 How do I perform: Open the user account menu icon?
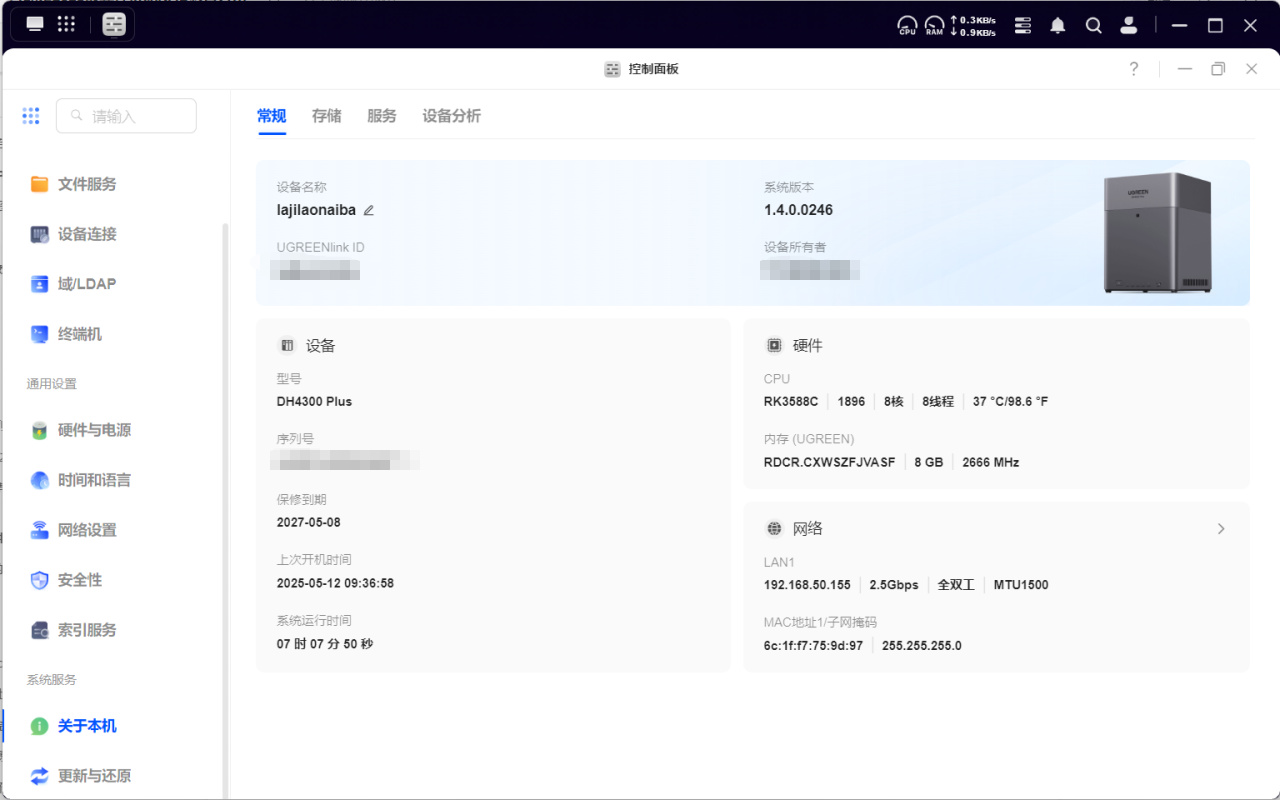[x=1129, y=25]
